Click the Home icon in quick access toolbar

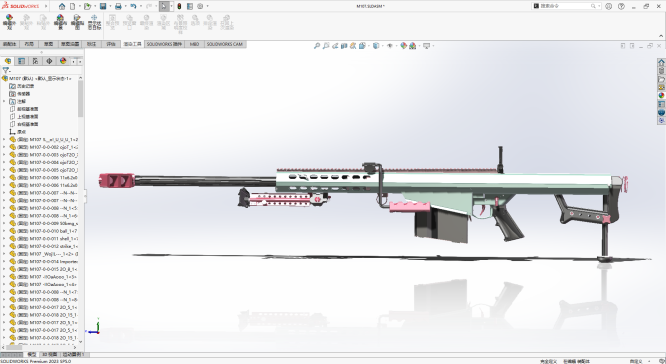(x=62, y=6)
